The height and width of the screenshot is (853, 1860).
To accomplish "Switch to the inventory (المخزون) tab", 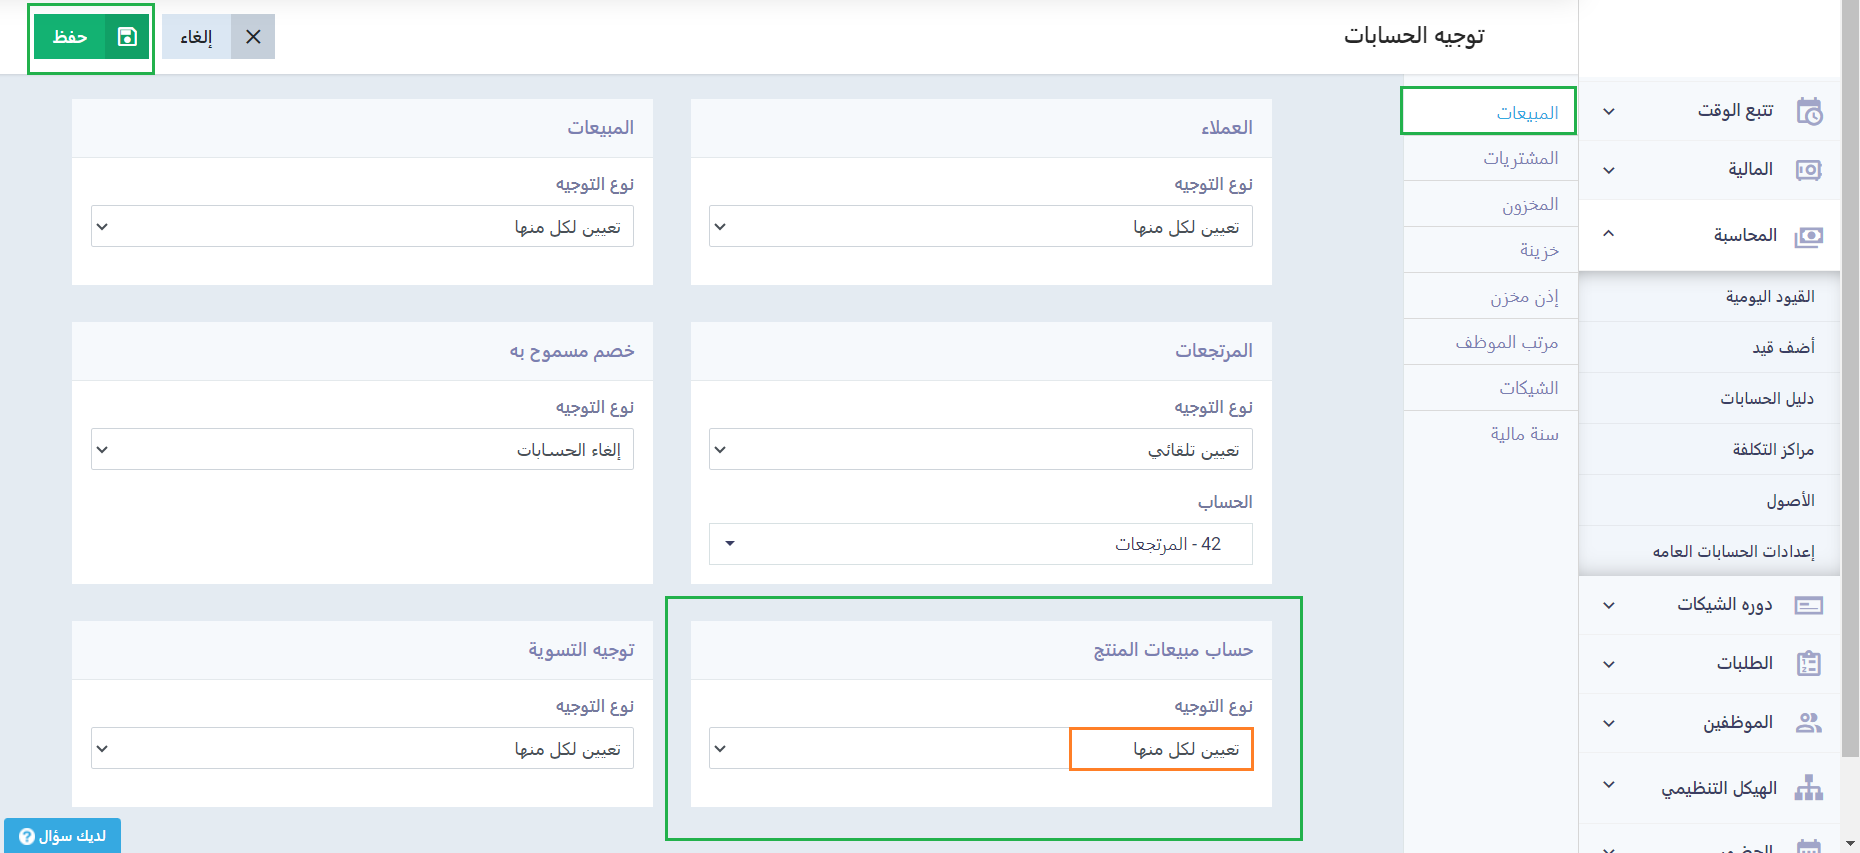I will click(1529, 204).
